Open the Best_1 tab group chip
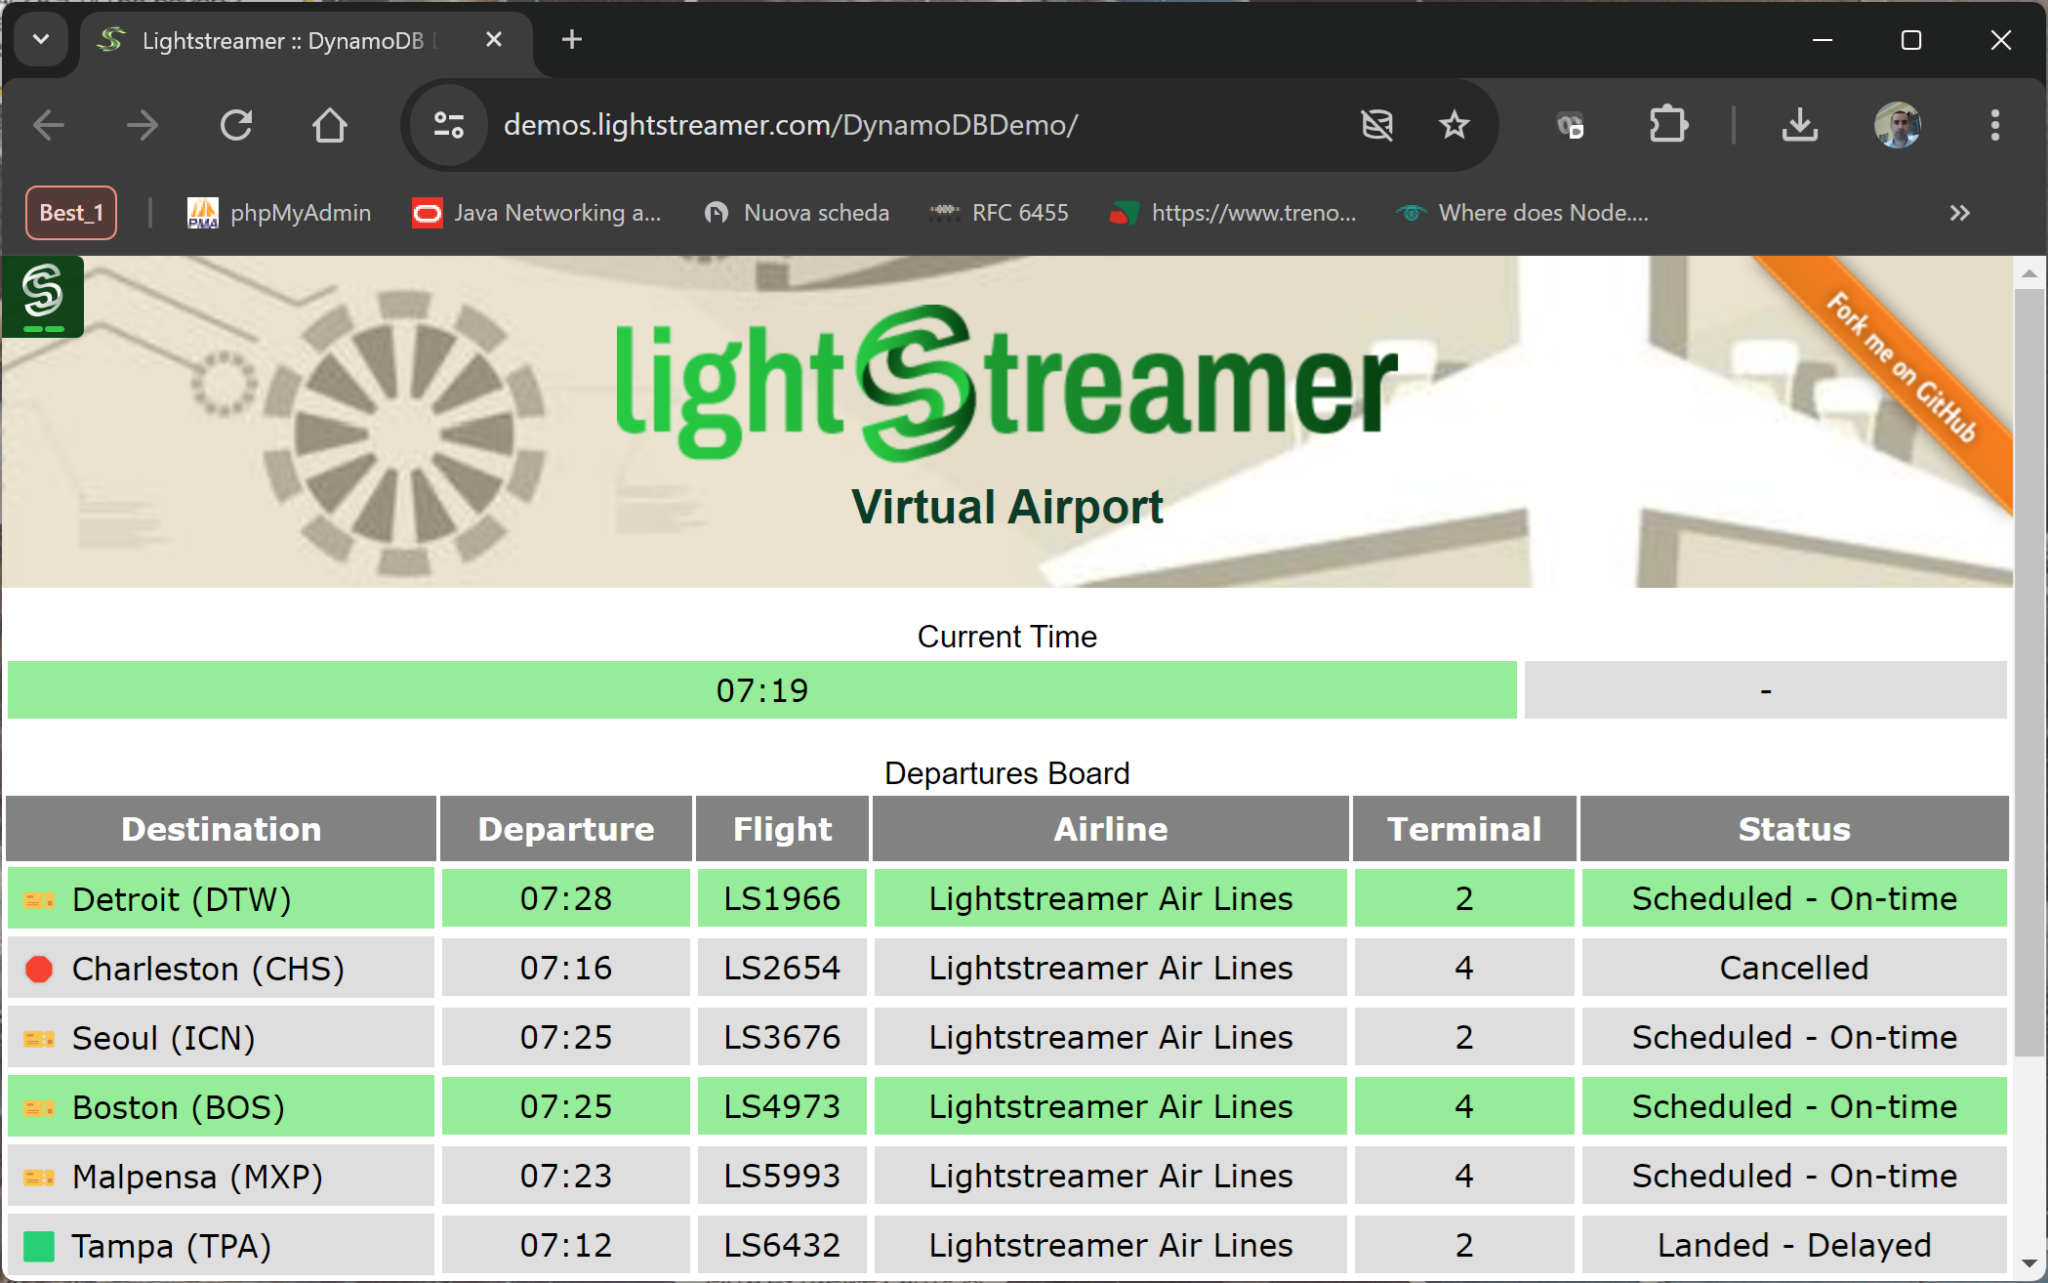 [x=71, y=213]
